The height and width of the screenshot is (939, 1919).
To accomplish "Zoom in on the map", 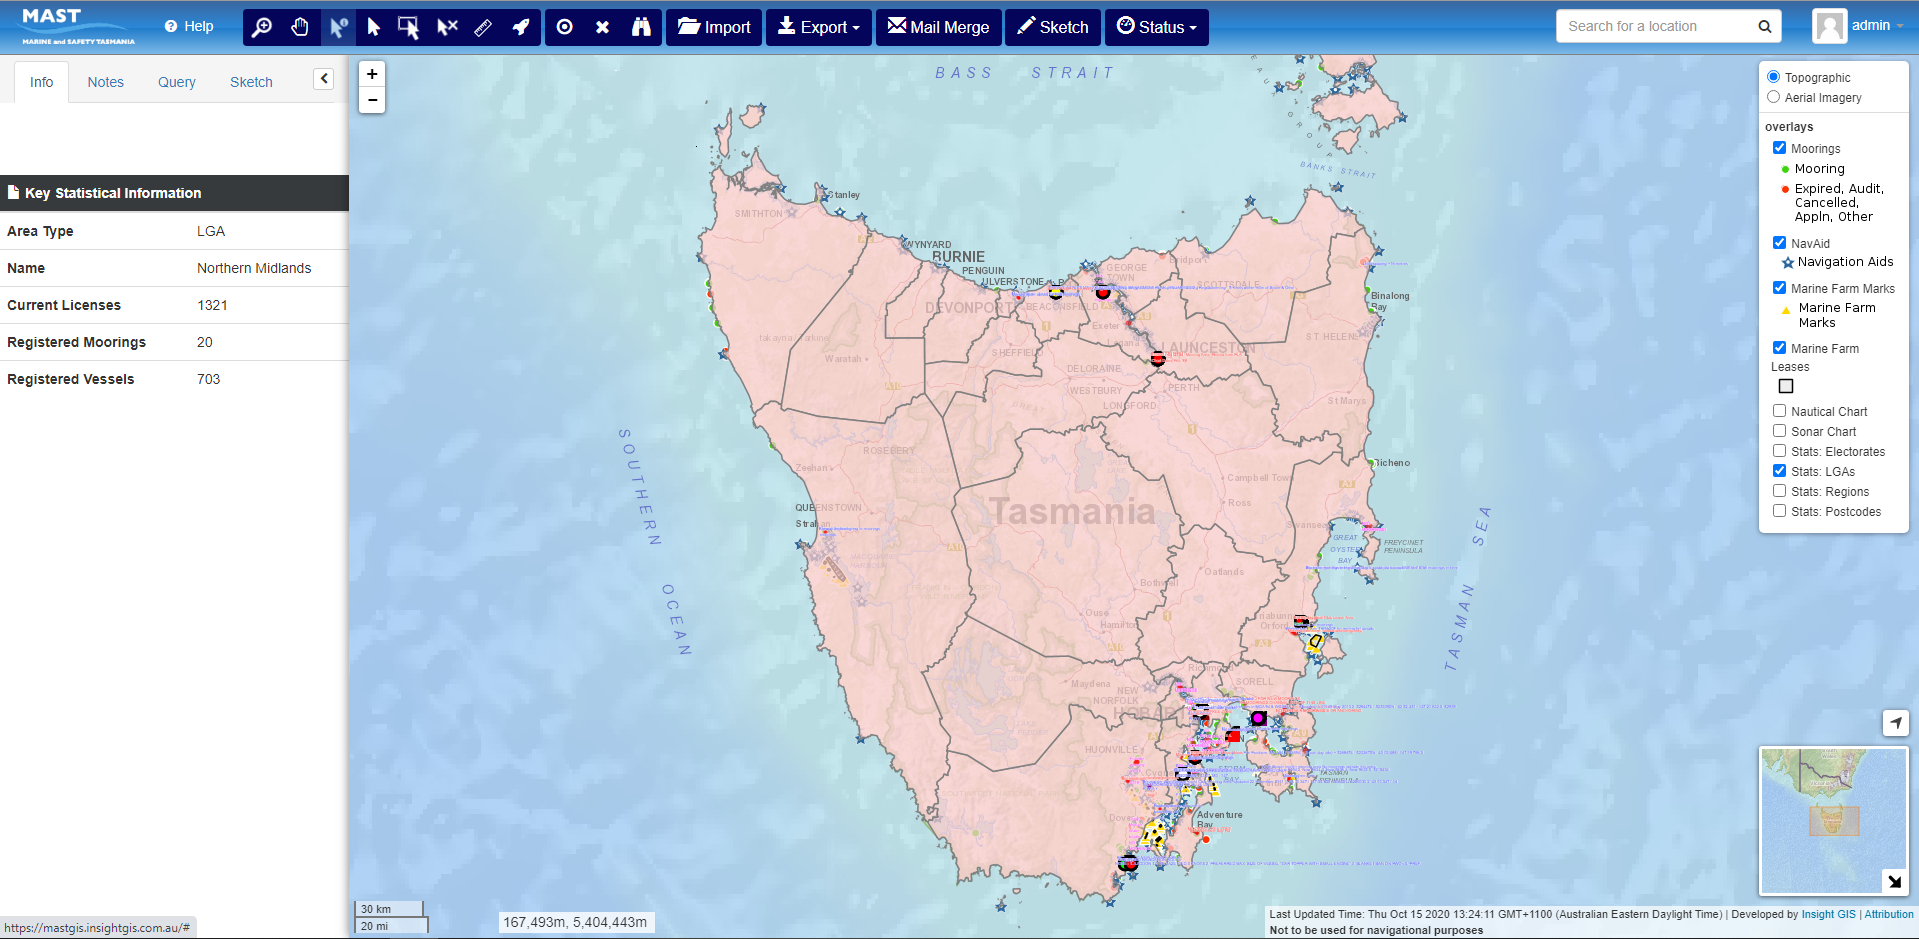I will tap(372, 74).
